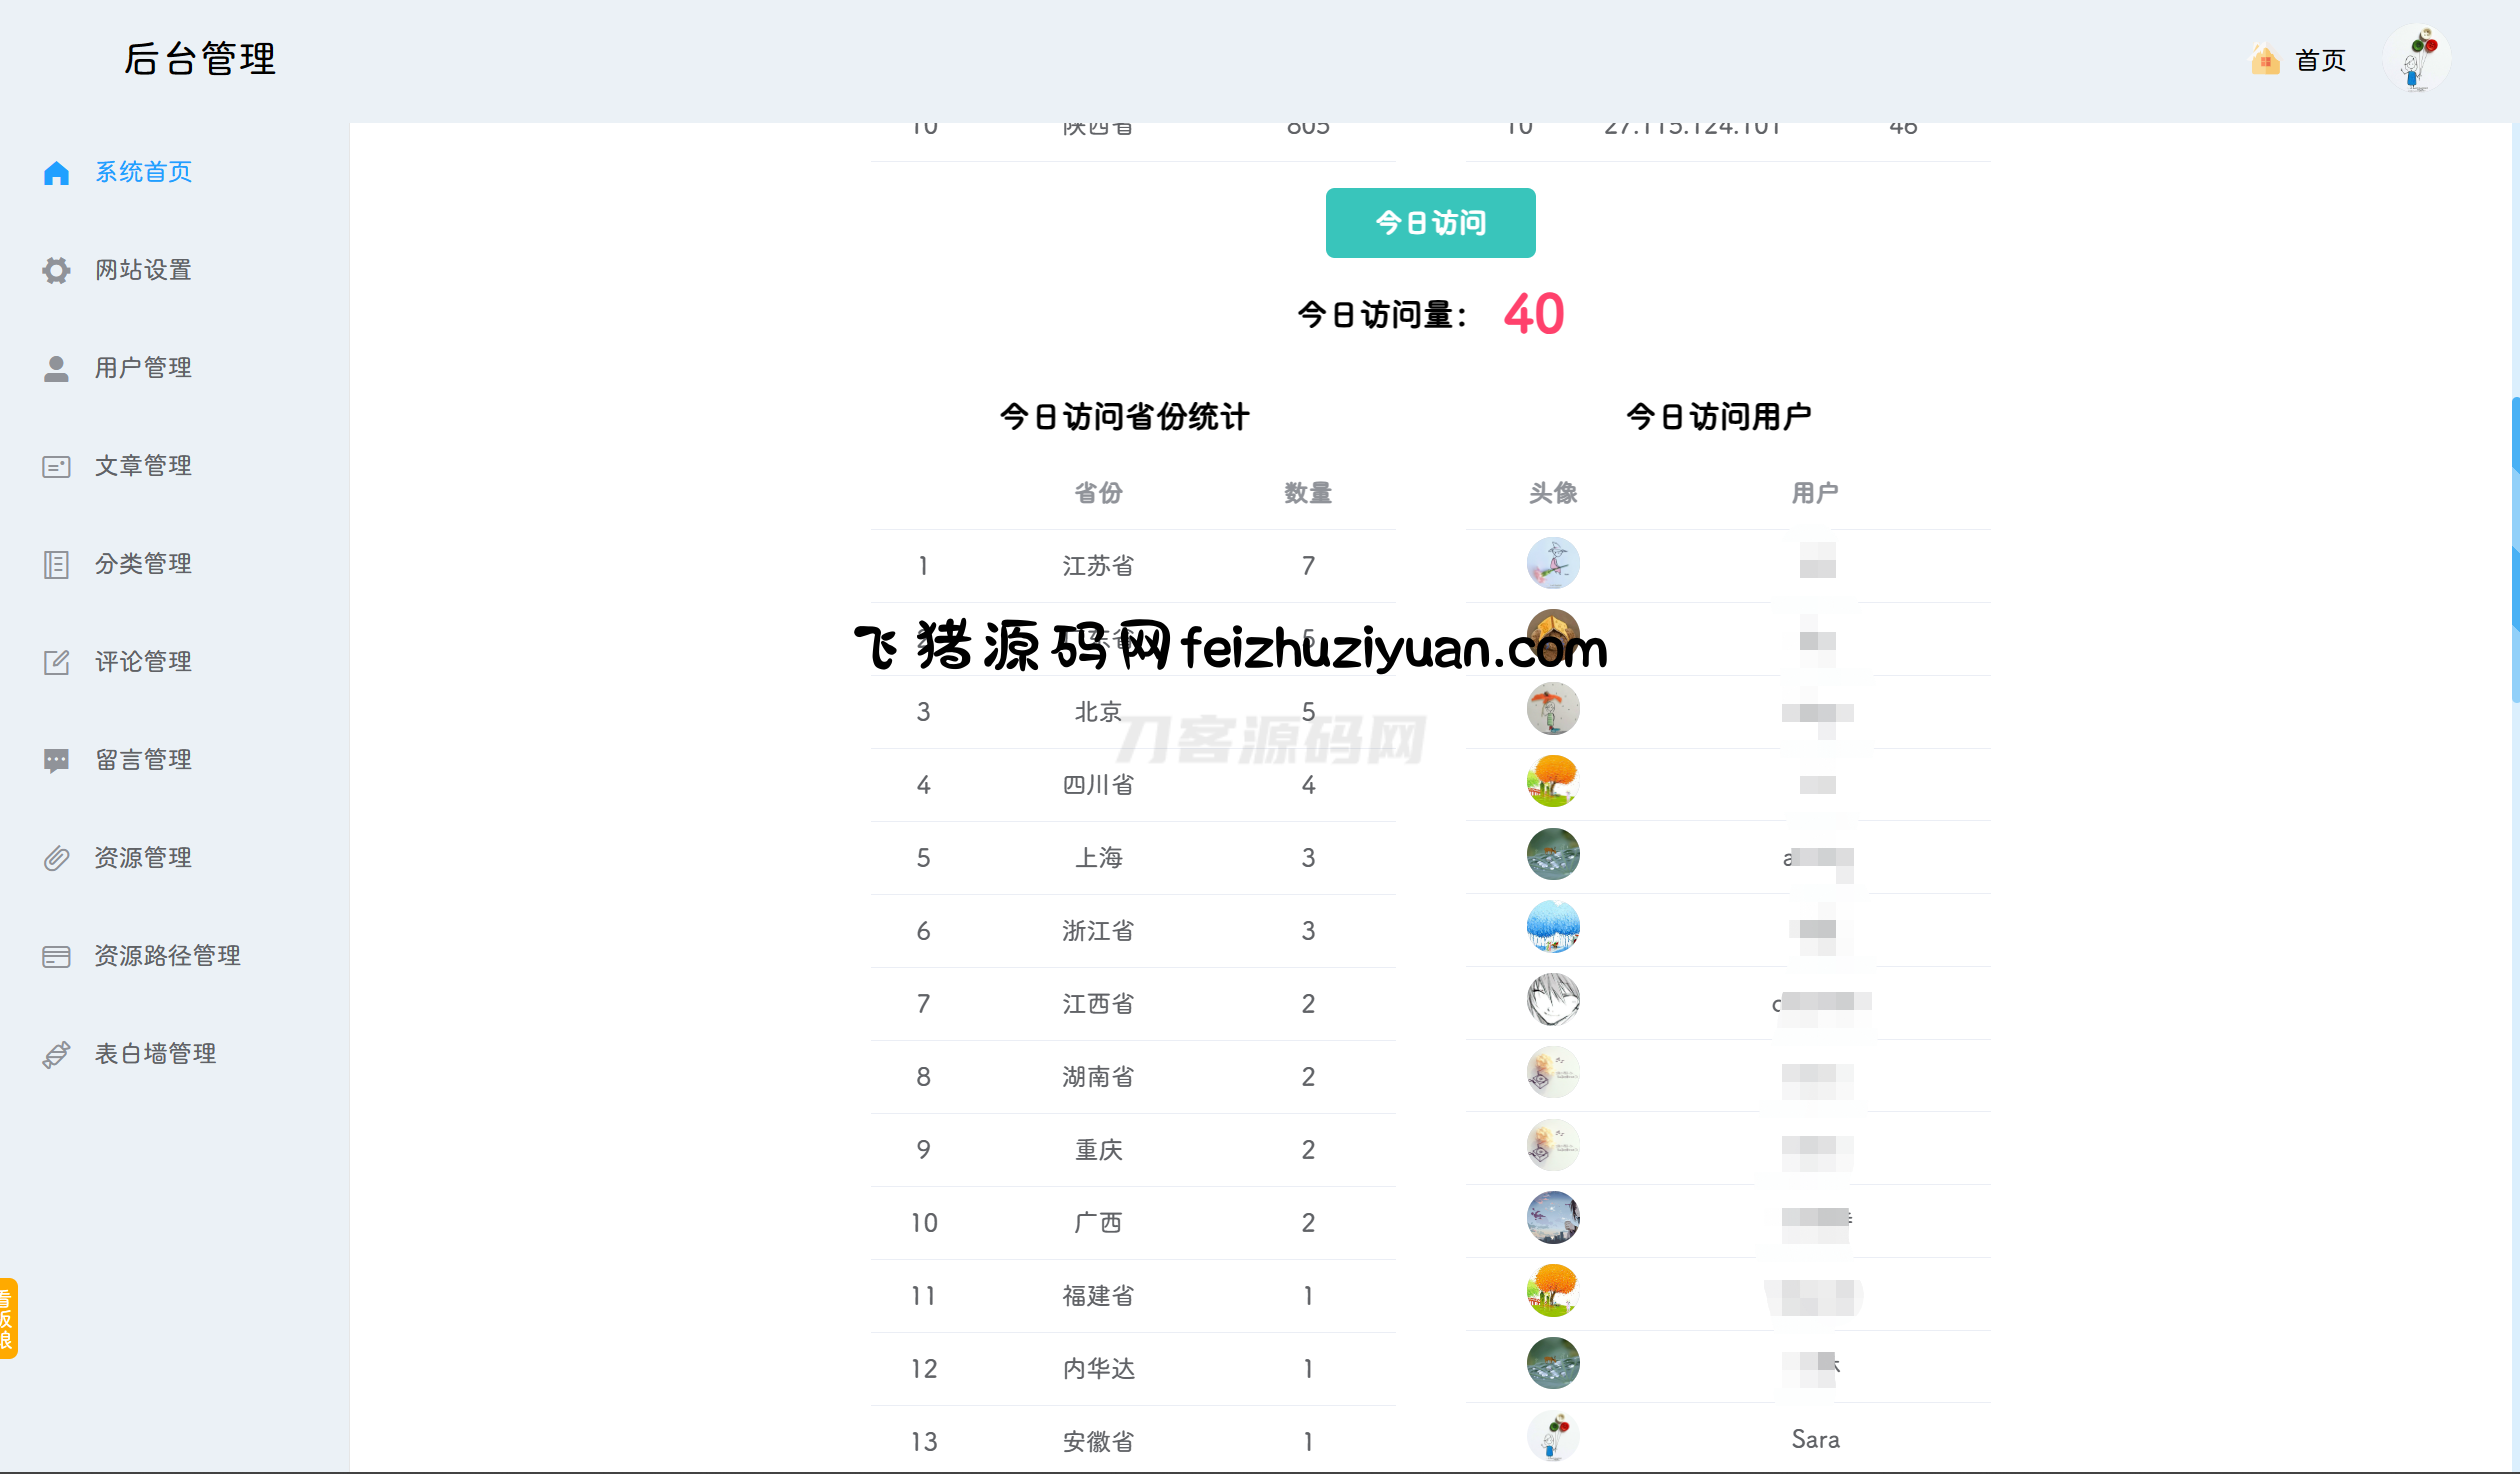Click the paperclip icon for 资源管理
This screenshot has height=1474, width=2520.
[x=56, y=858]
